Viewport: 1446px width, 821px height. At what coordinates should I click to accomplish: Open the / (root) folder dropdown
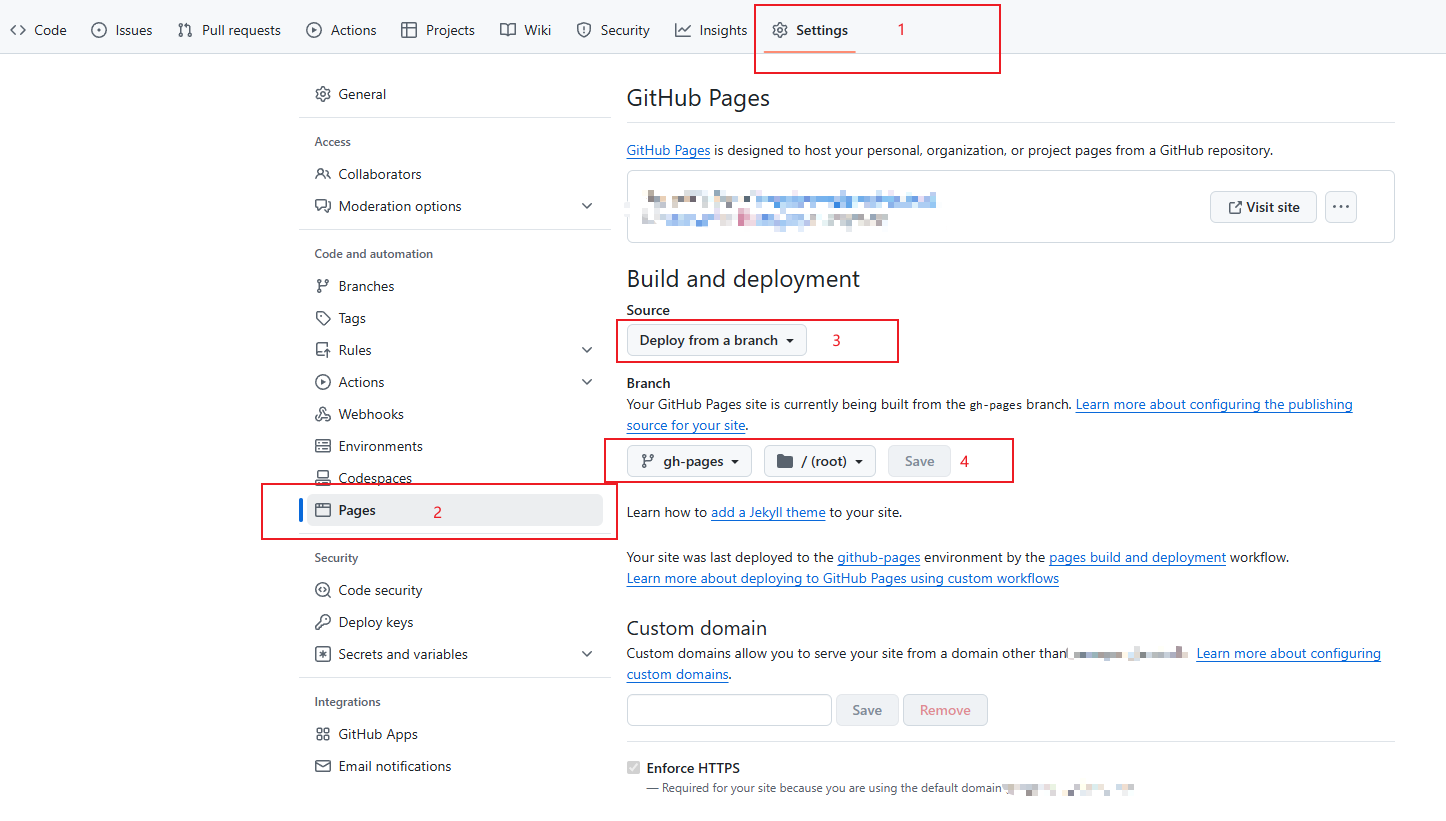pyautogui.click(x=820, y=461)
